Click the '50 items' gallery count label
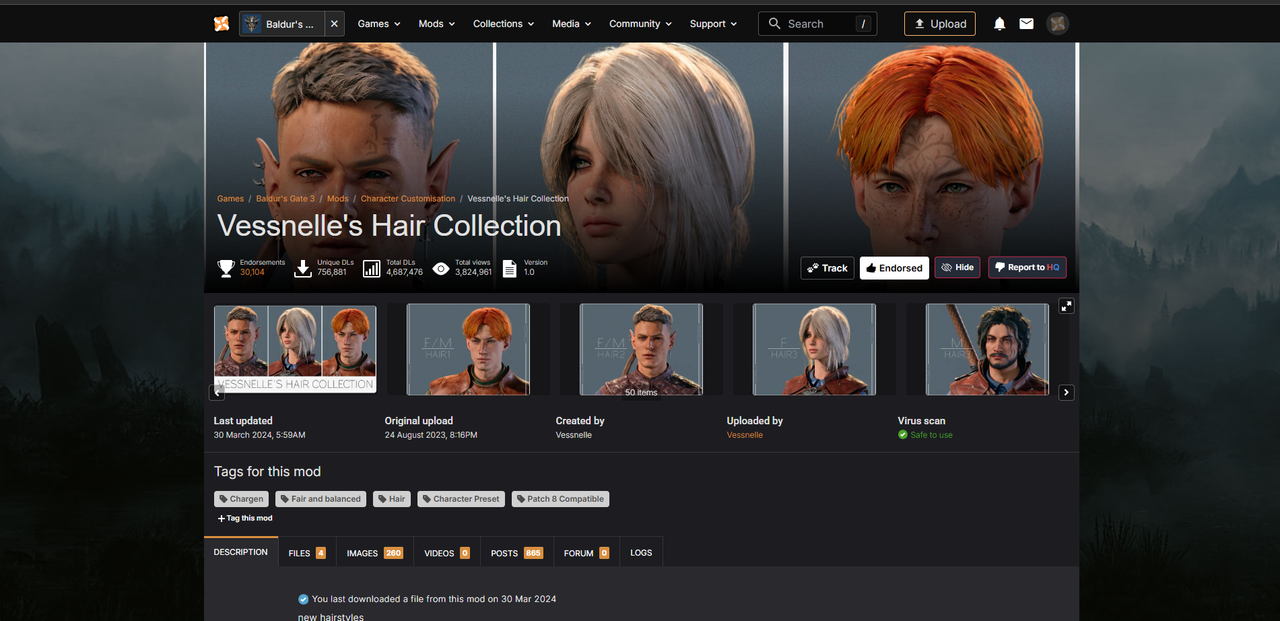 click(641, 392)
